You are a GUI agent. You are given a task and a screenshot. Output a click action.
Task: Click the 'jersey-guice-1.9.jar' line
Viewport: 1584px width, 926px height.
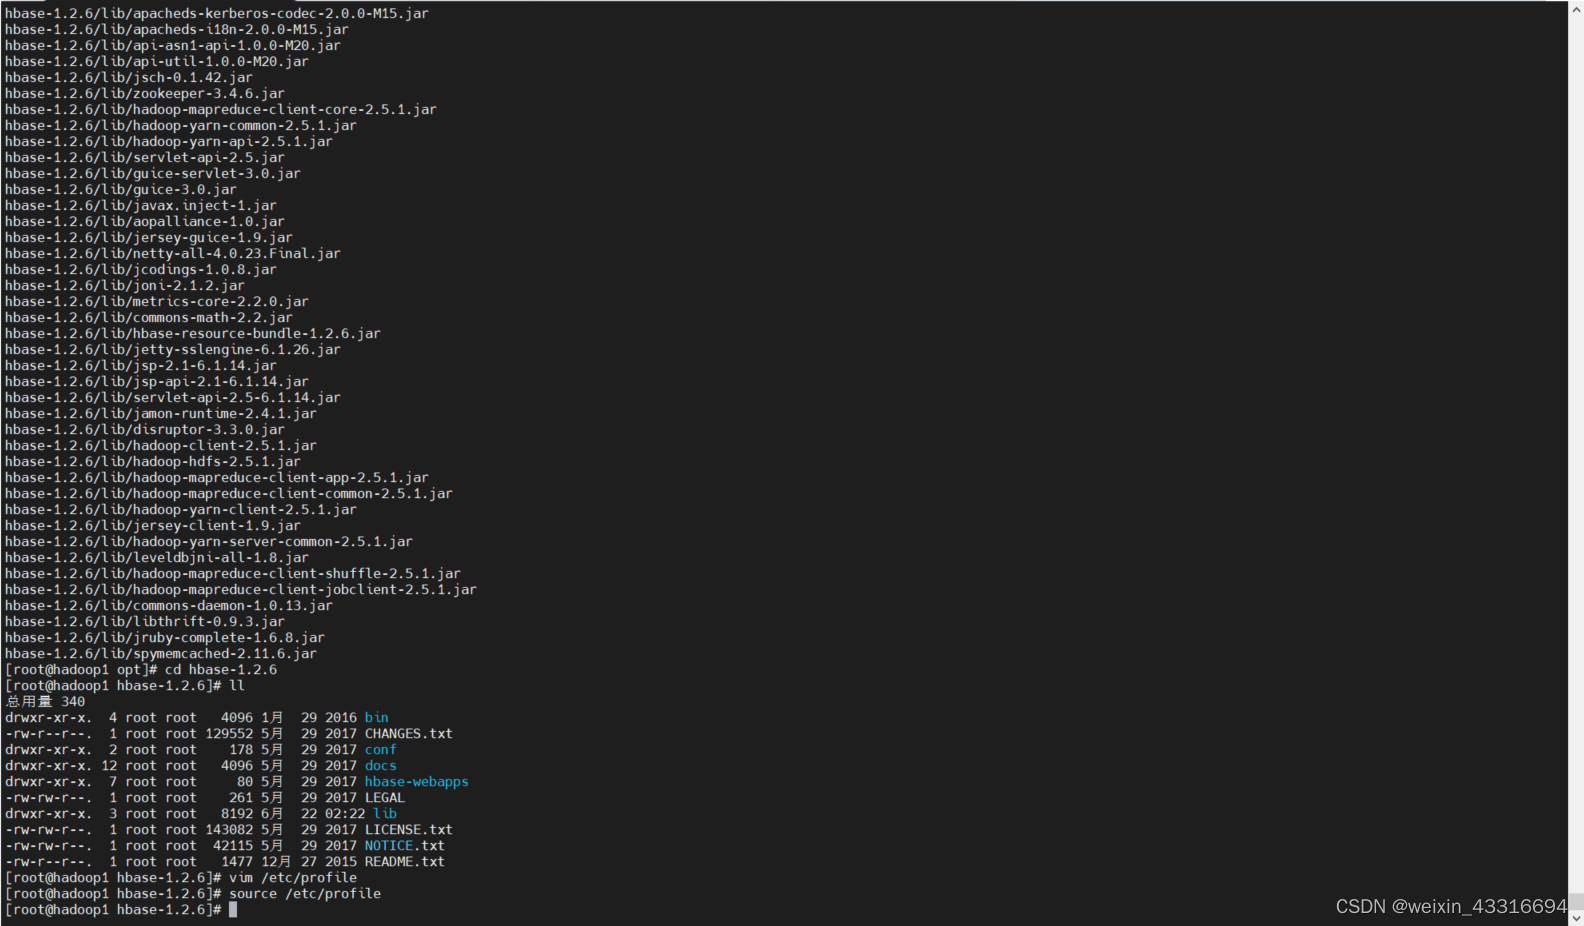pos(149,238)
